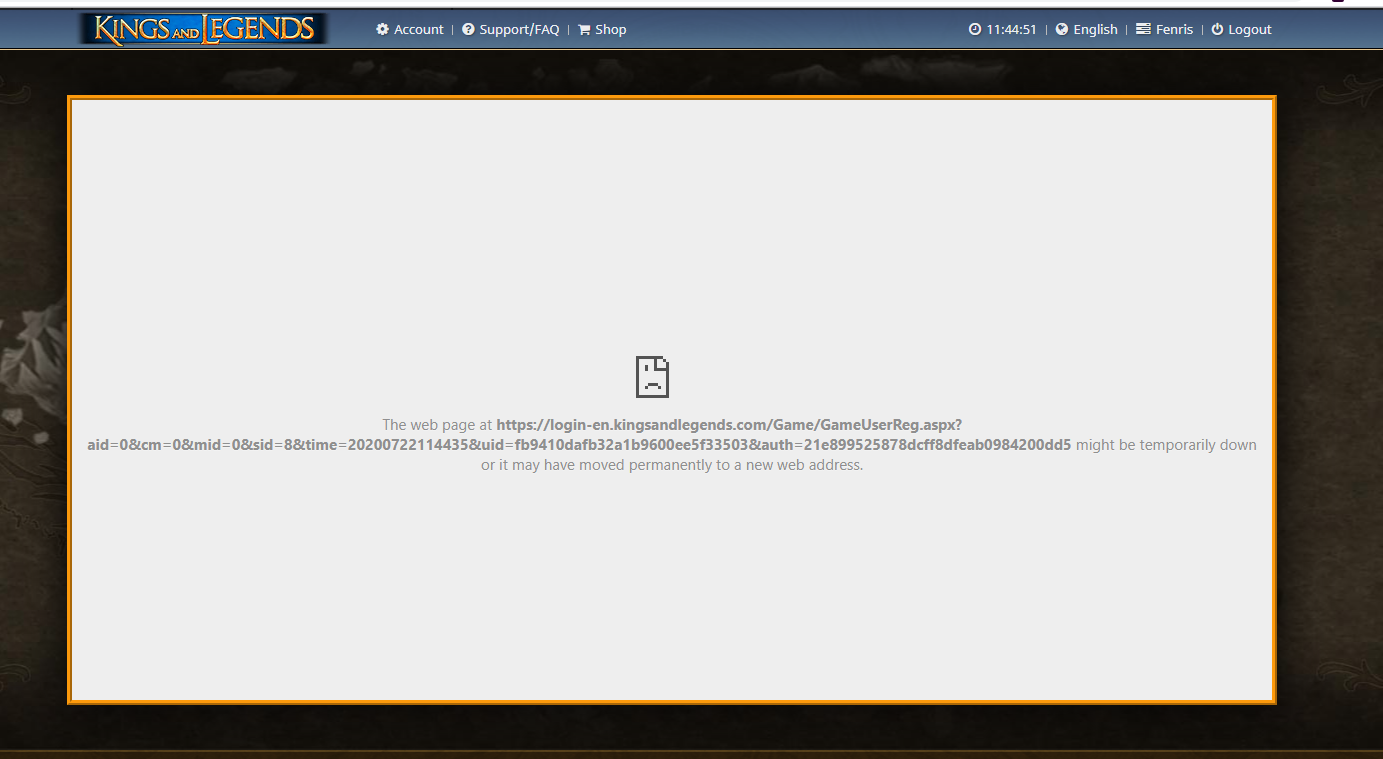Open the Shop link
1383x759 pixels.
[x=610, y=30]
